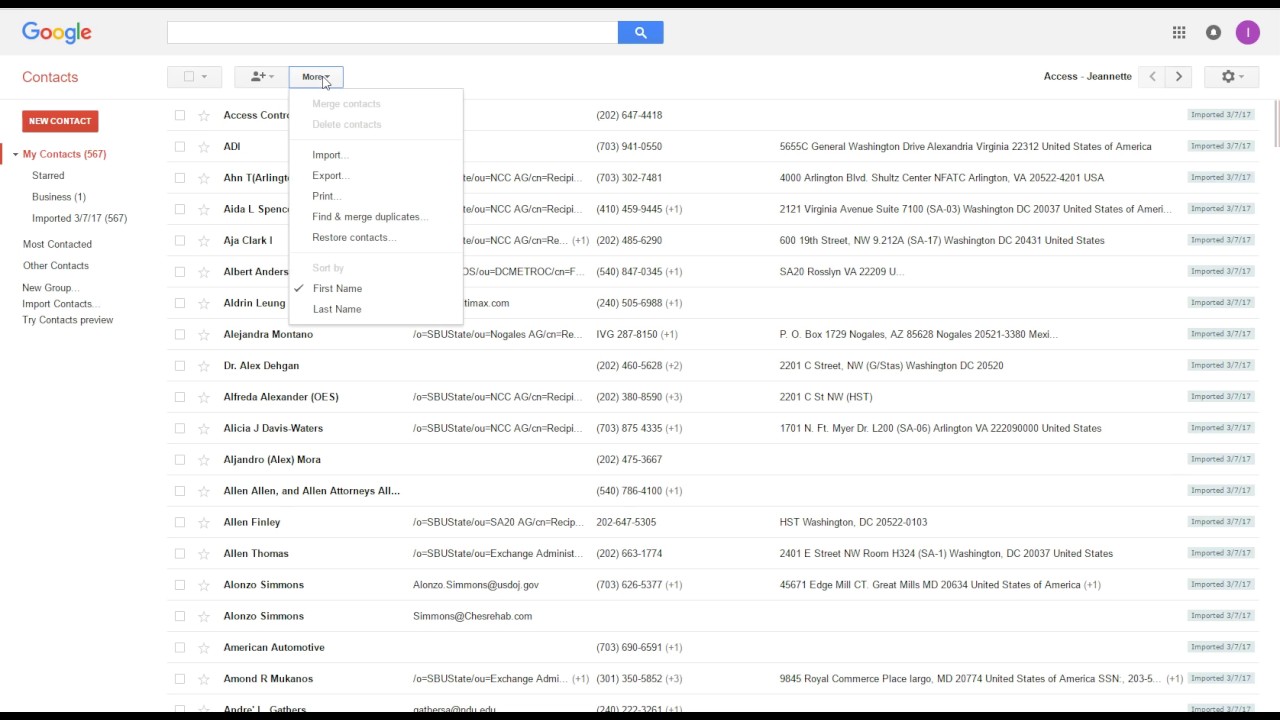
Task: Star the Alonzo Simmons usdoj.gov contact
Action: [204, 585]
